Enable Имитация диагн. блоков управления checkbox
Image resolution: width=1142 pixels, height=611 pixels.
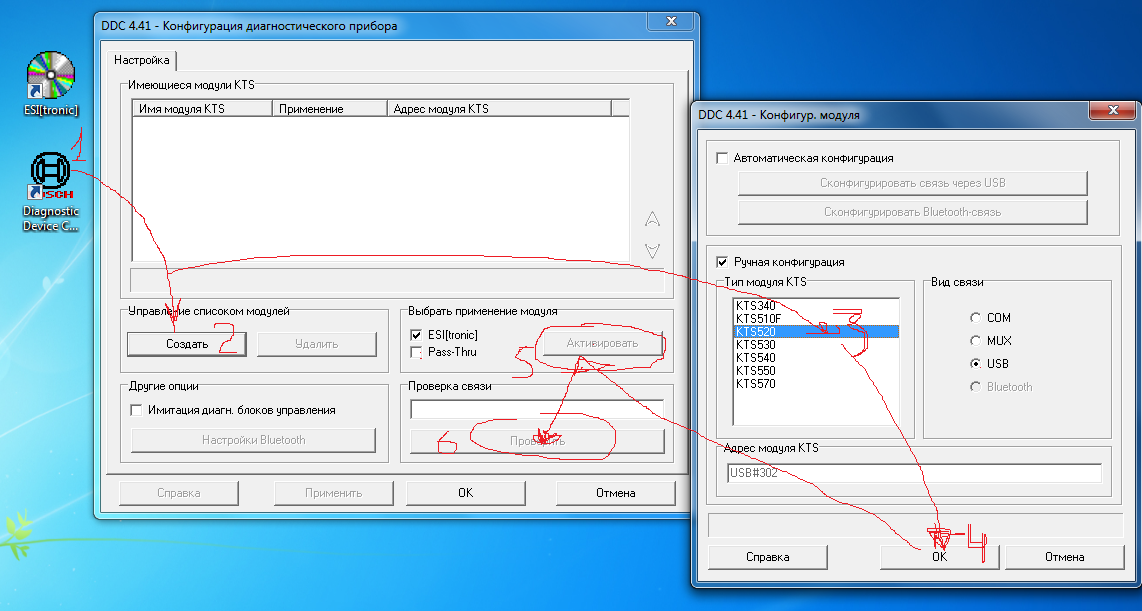pyautogui.click(x=136, y=410)
